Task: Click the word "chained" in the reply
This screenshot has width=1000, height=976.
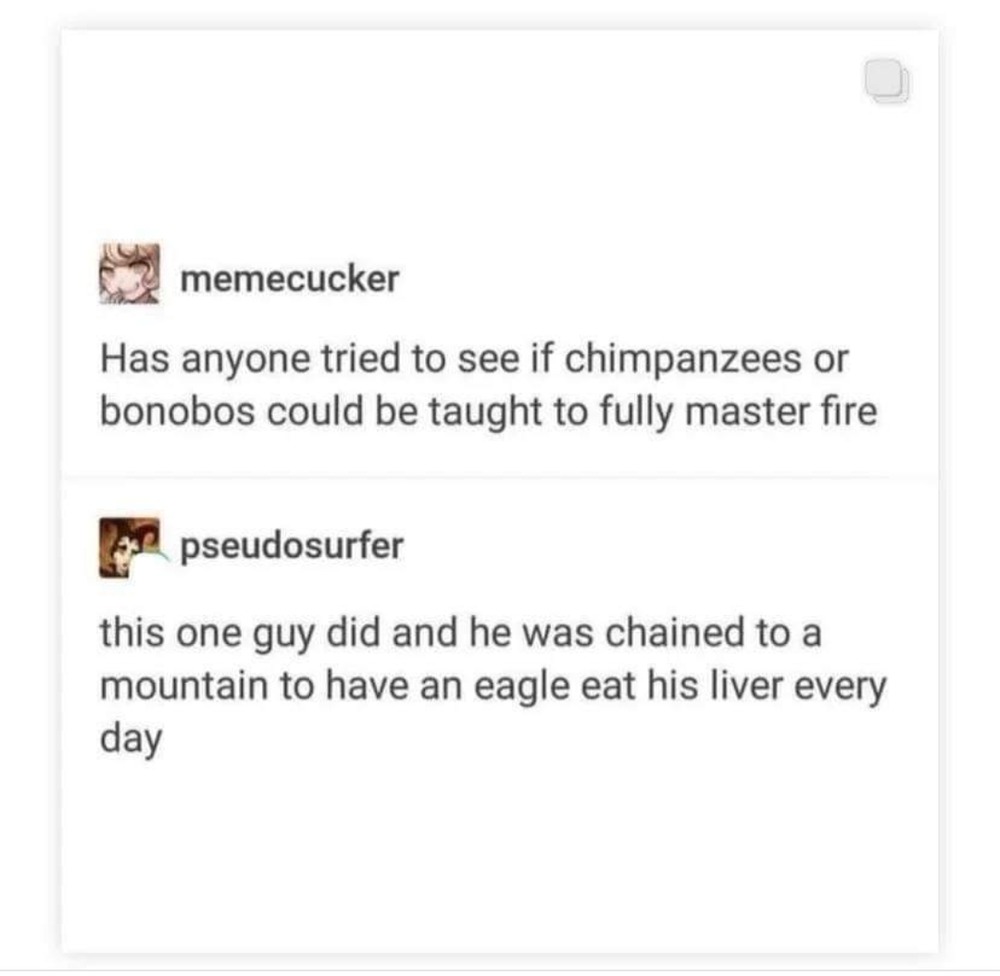Action: [x=674, y=633]
